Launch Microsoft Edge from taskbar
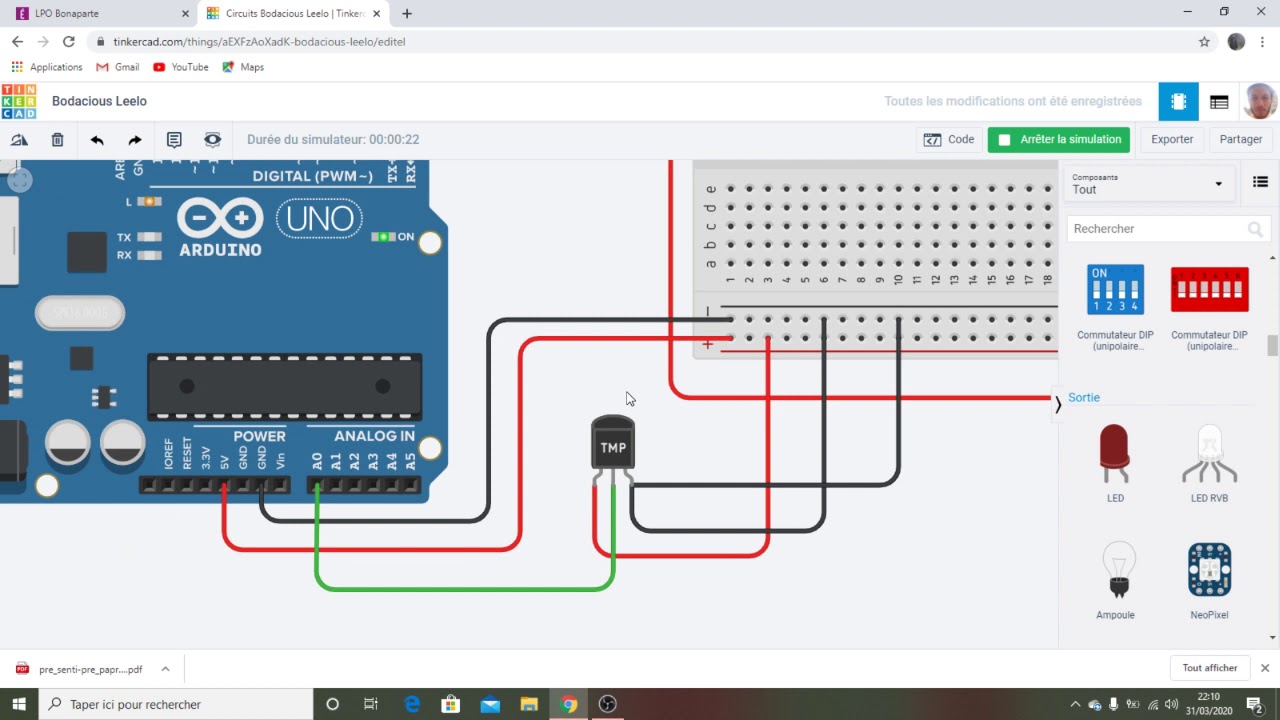Screen dimensions: 1280x720 point(412,704)
